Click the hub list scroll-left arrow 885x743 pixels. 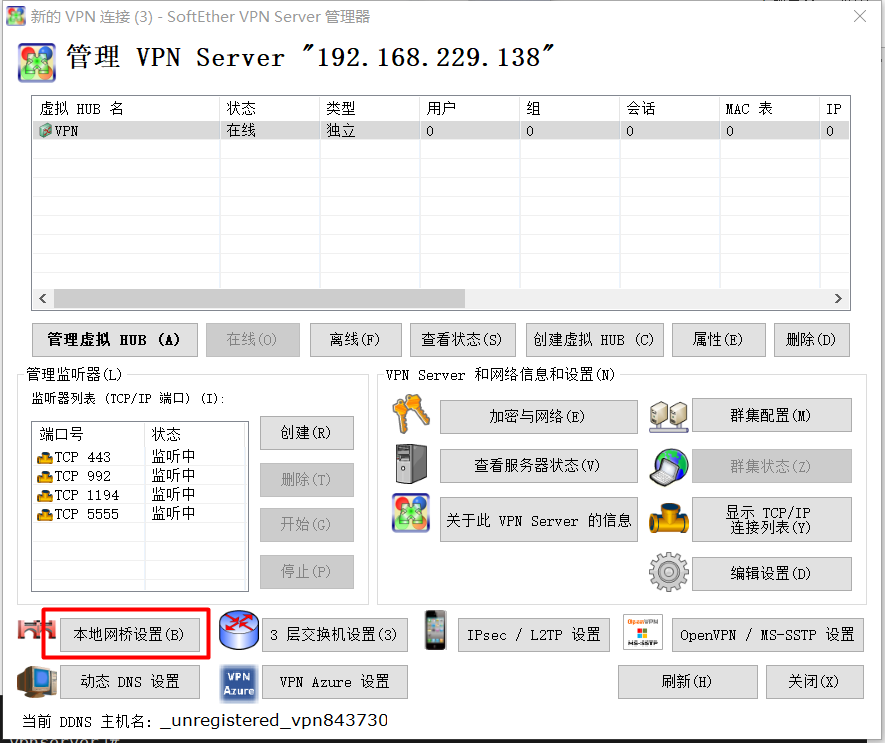43,299
